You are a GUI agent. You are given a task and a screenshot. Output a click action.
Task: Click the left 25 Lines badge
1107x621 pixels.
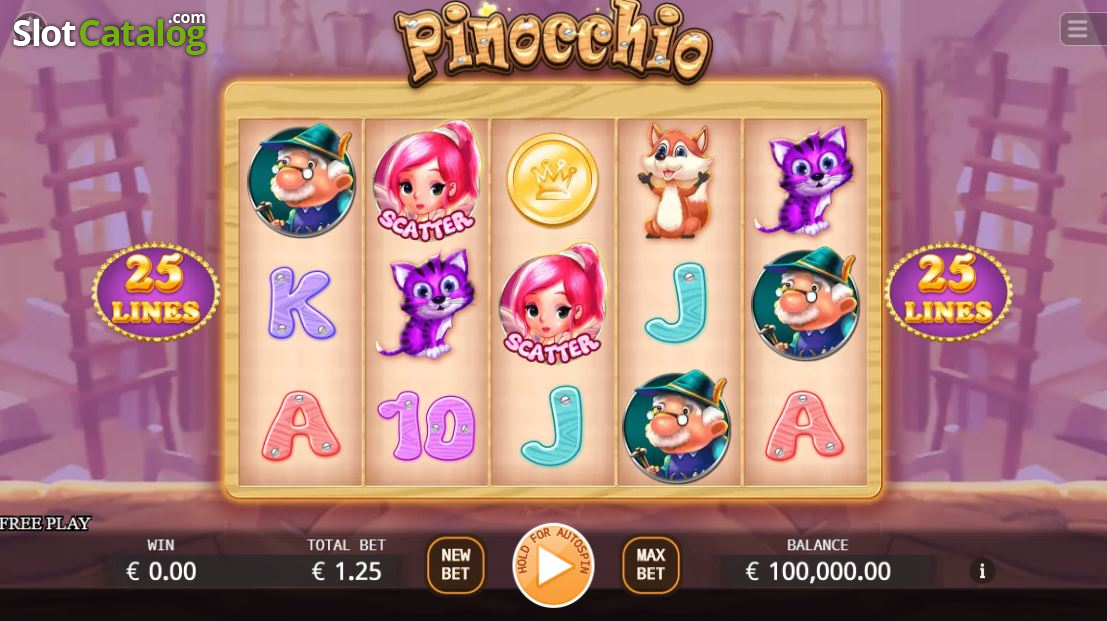click(156, 292)
